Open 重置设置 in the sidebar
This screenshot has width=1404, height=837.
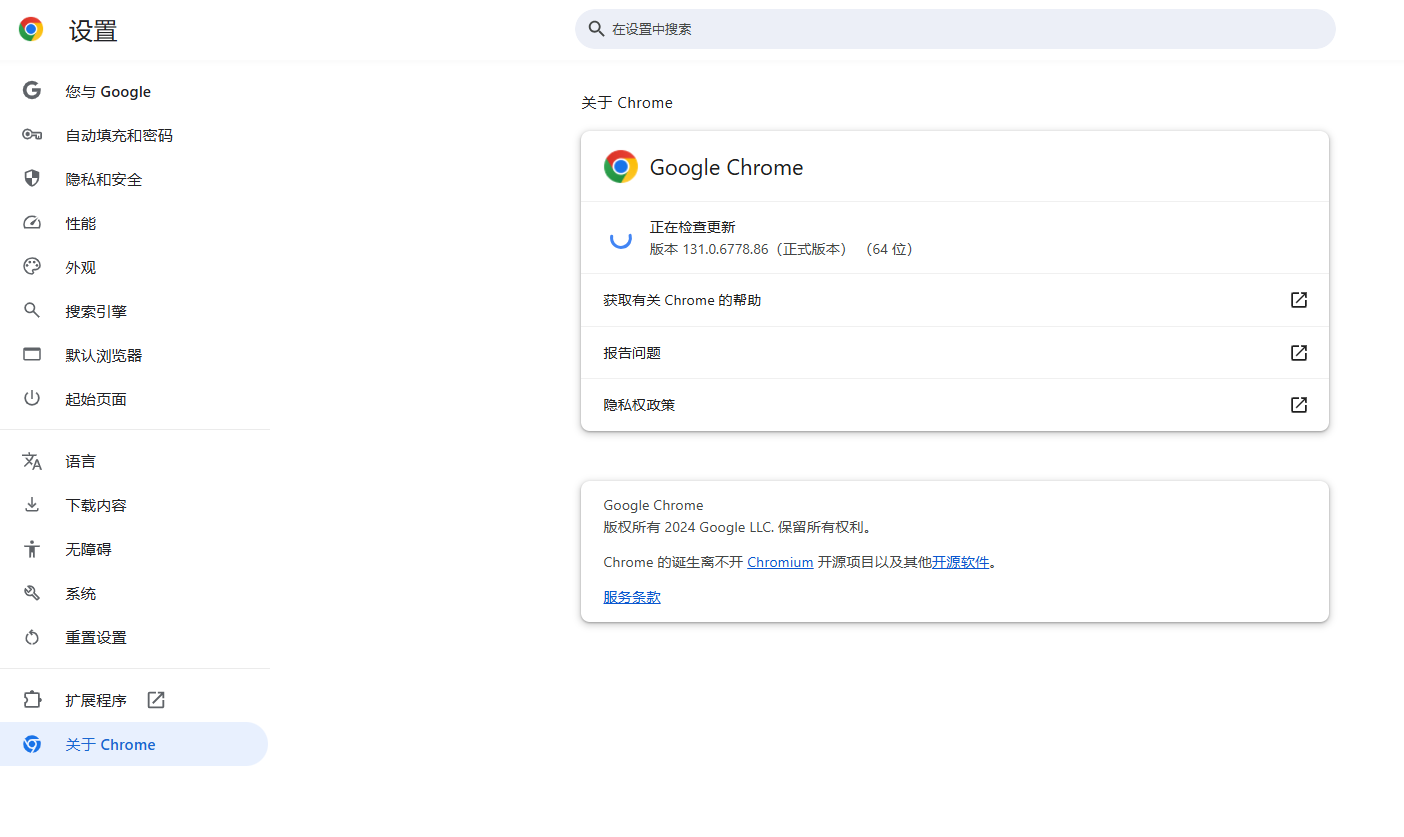(134, 637)
